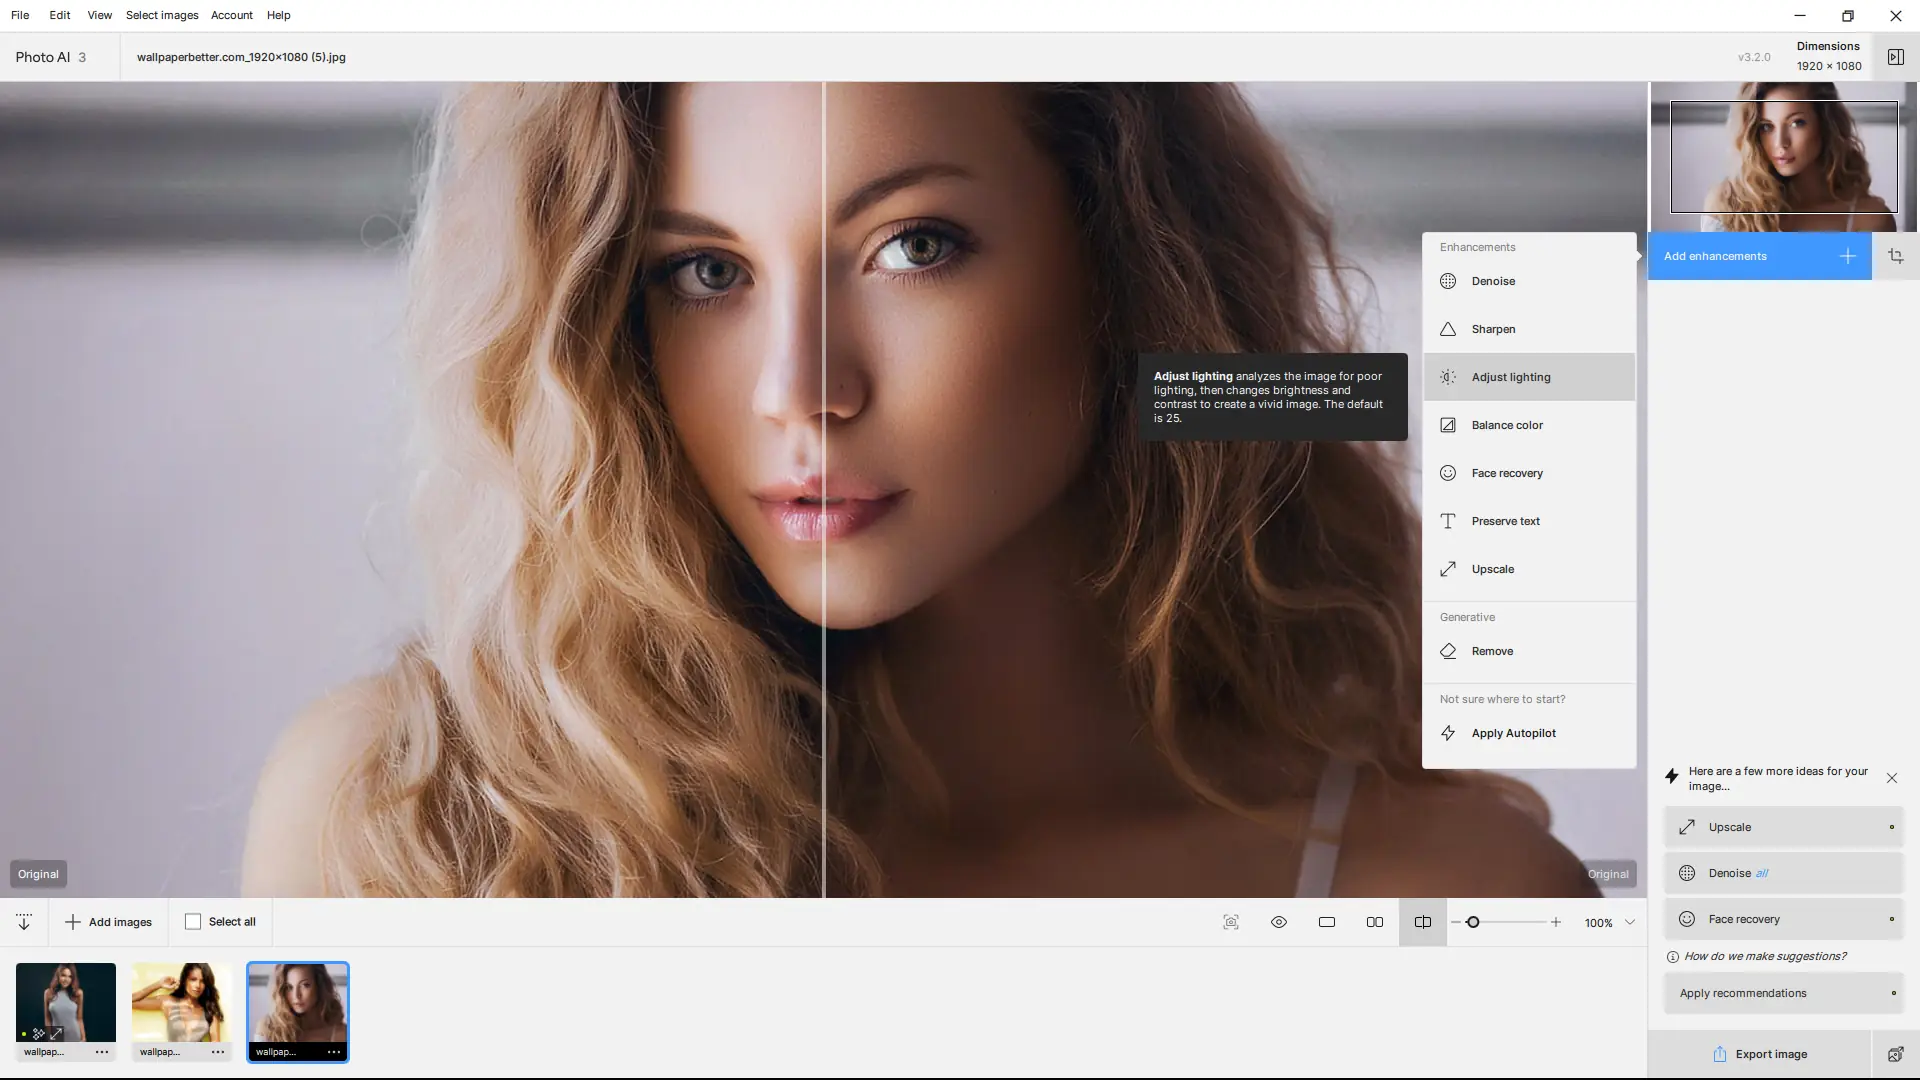Toggle the original preview eye icon
The width and height of the screenshot is (1920, 1080).
1278,922
